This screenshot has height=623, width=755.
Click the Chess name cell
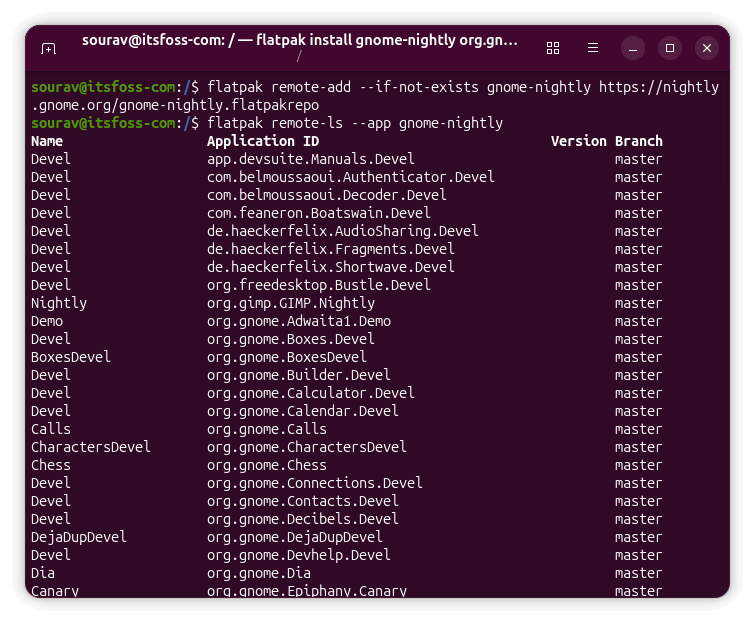51,465
